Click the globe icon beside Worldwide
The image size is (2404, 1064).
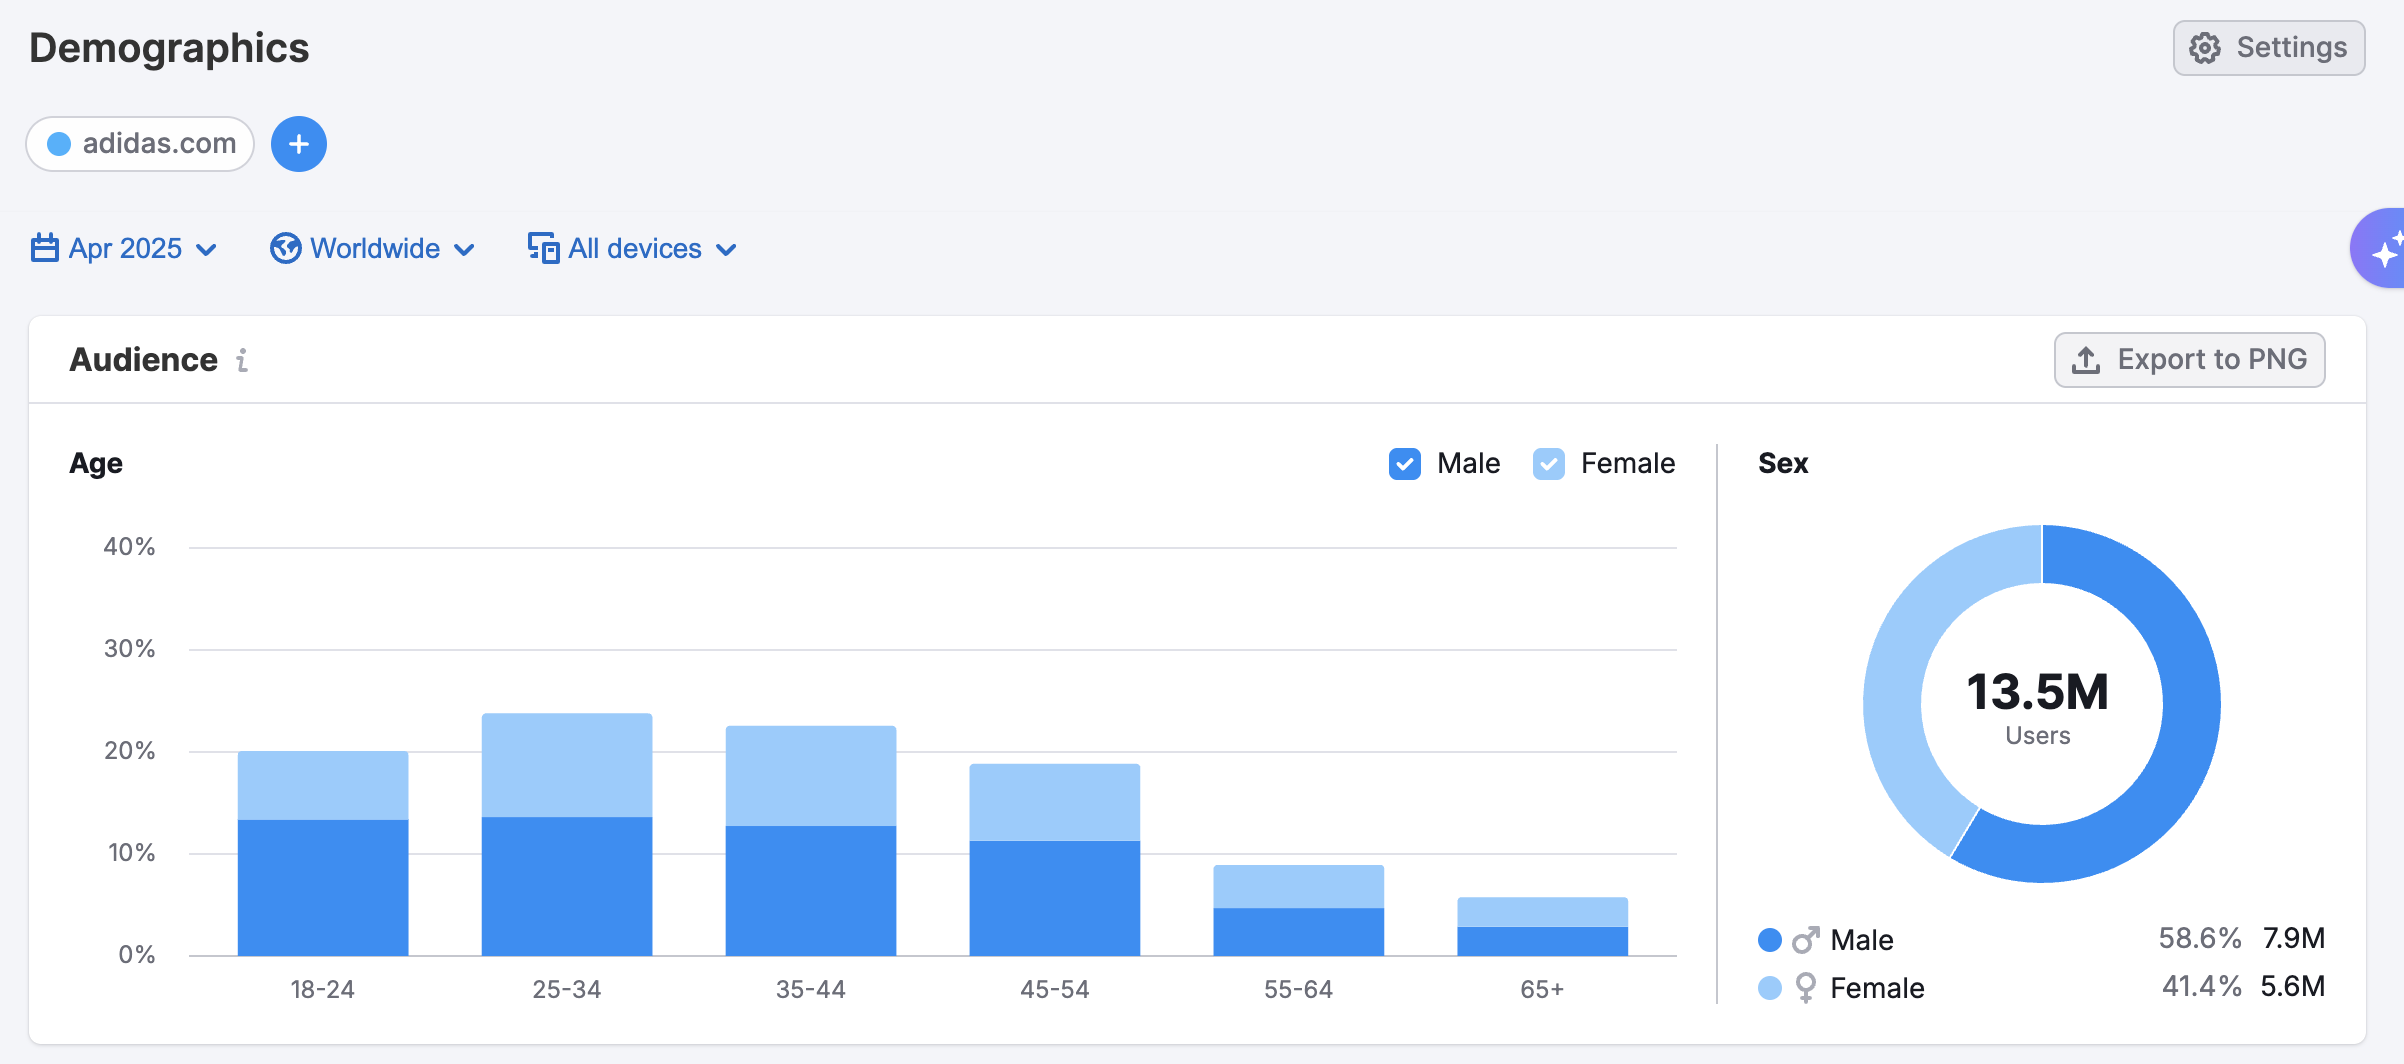285,248
